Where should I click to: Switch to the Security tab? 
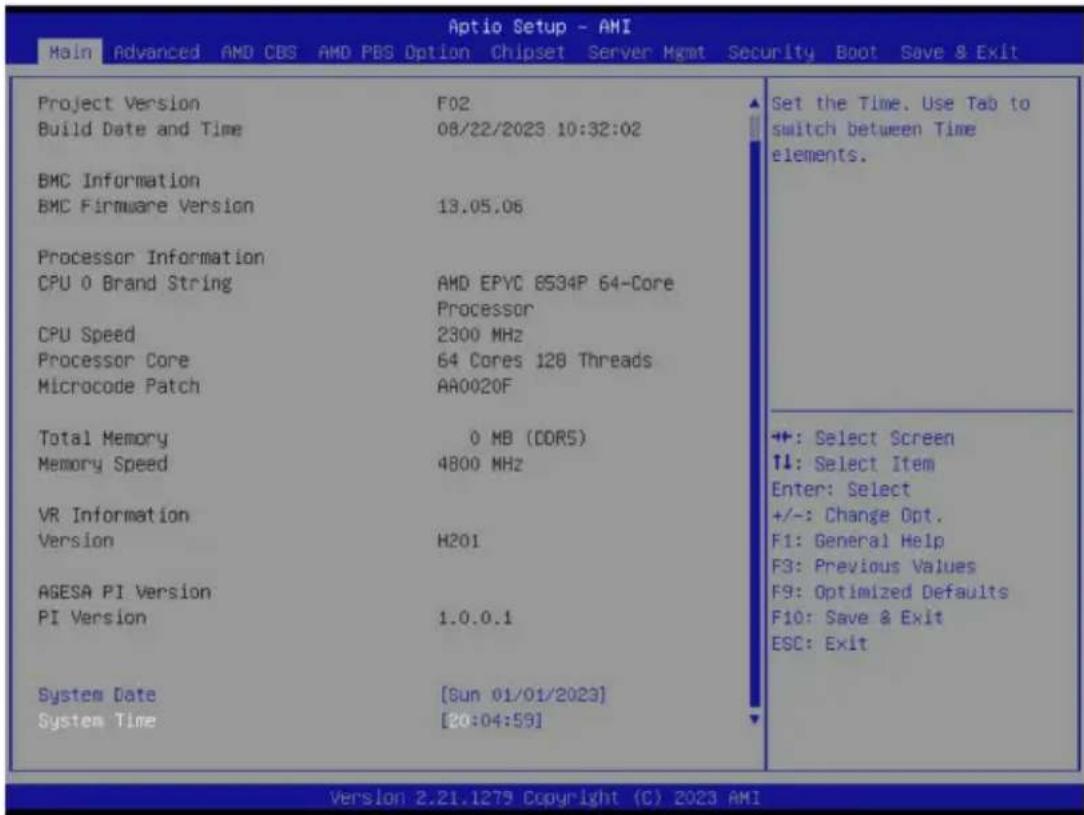(771, 53)
